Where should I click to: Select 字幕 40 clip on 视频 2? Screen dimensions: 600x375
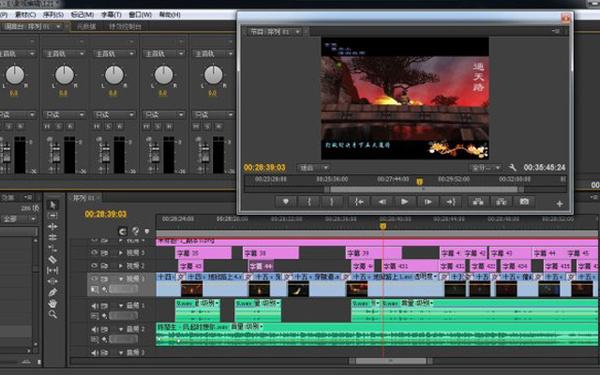click(191, 266)
